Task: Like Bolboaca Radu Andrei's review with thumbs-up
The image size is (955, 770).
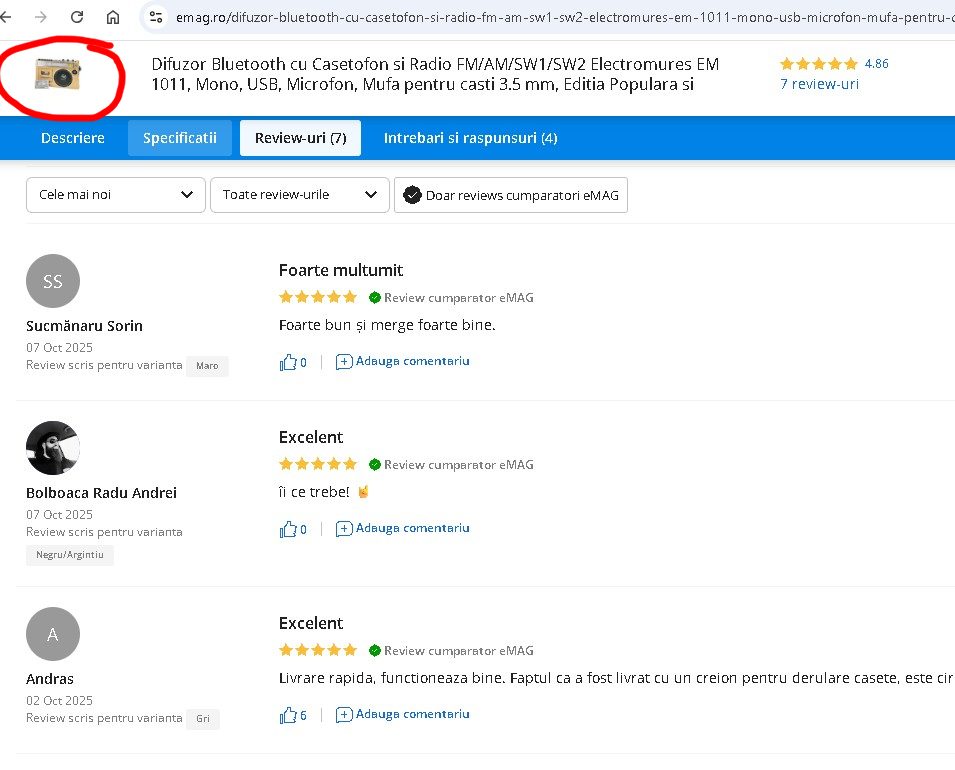Action: [289, 529]
